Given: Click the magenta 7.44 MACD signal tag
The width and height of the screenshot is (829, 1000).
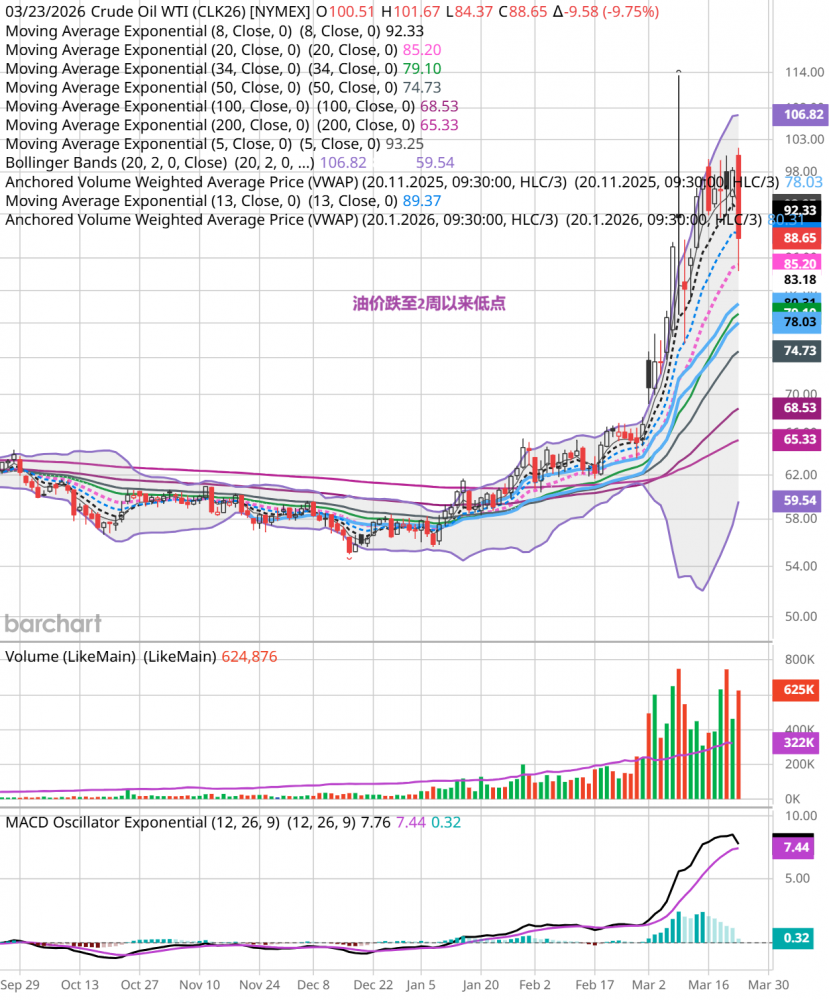Looking at the screenshot, I should tap(799, 847).
